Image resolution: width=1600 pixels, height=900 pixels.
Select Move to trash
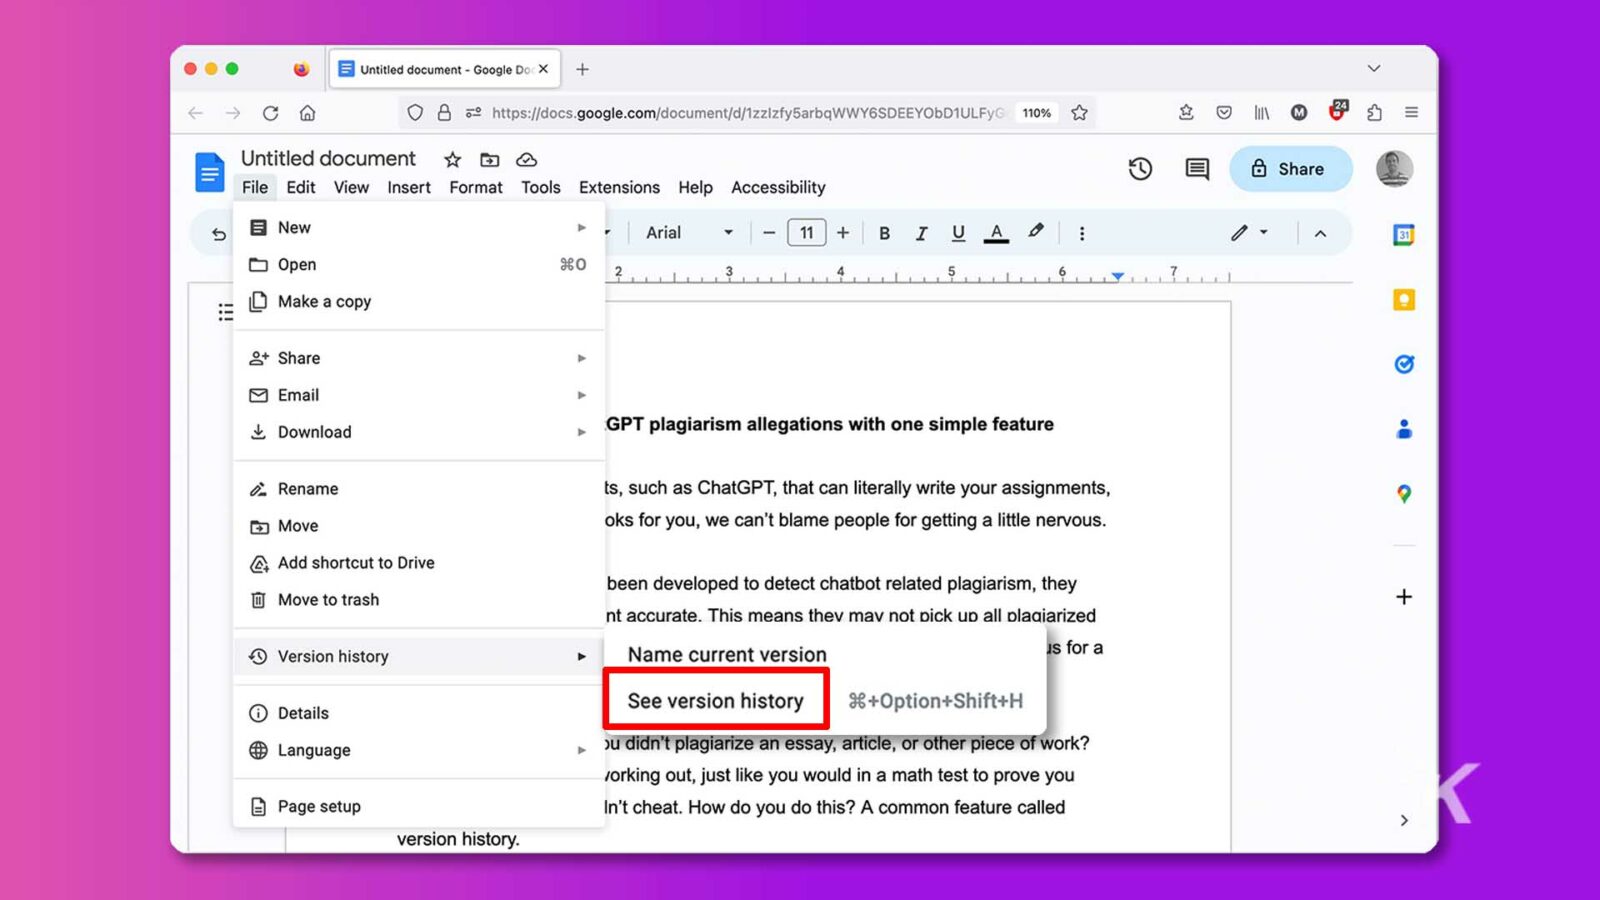(419, 600)
